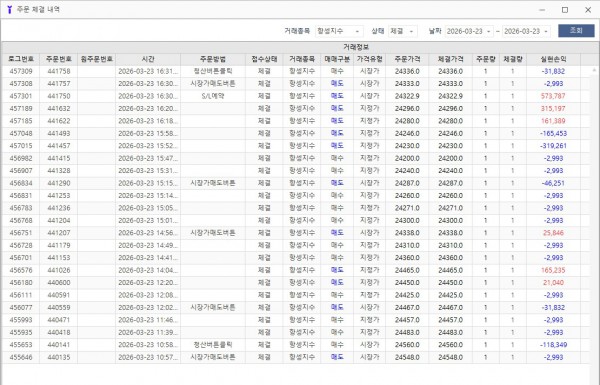This screenshot has width=600, height=385.
Task: Sort by 시간 column header
Action: [148, 59]
